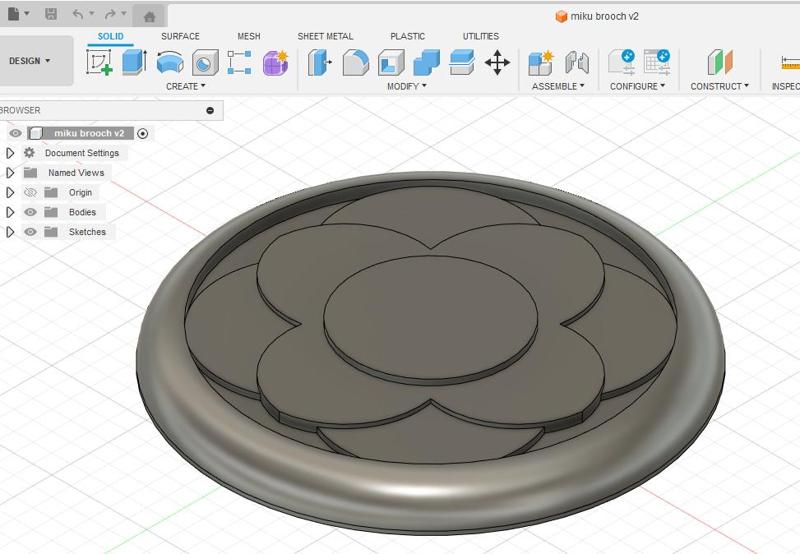This screenshot has height=554, width=800.
Task: Switch to the Solid tab
Action: pos(110,36)
